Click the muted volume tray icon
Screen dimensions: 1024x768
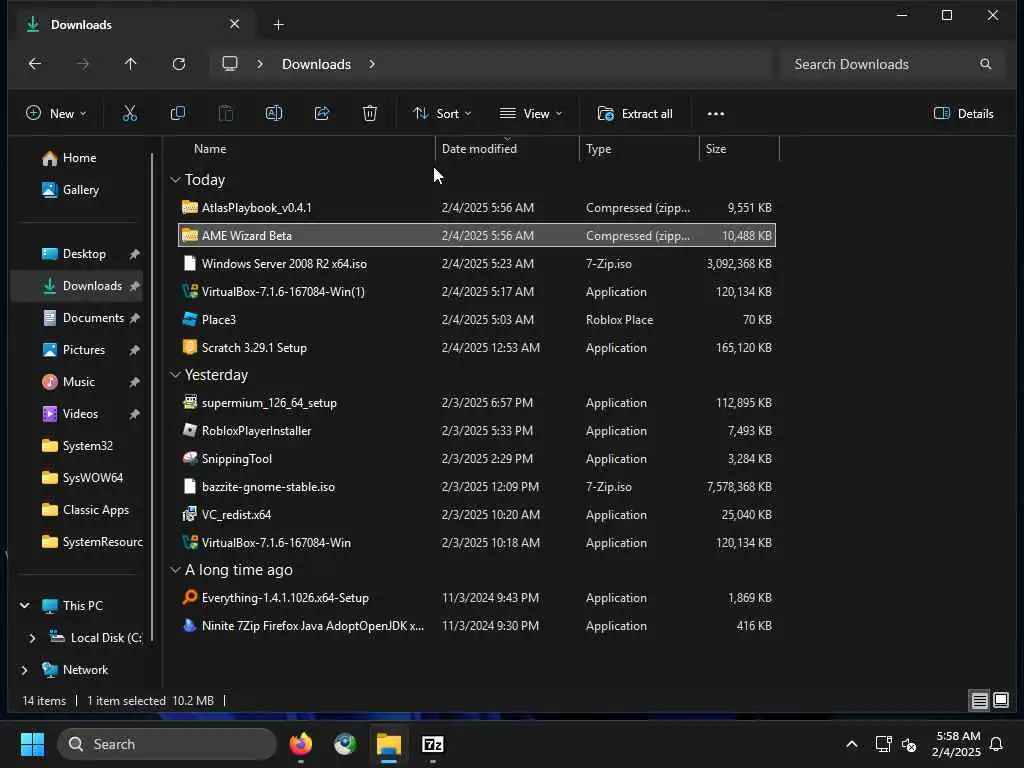908,744
